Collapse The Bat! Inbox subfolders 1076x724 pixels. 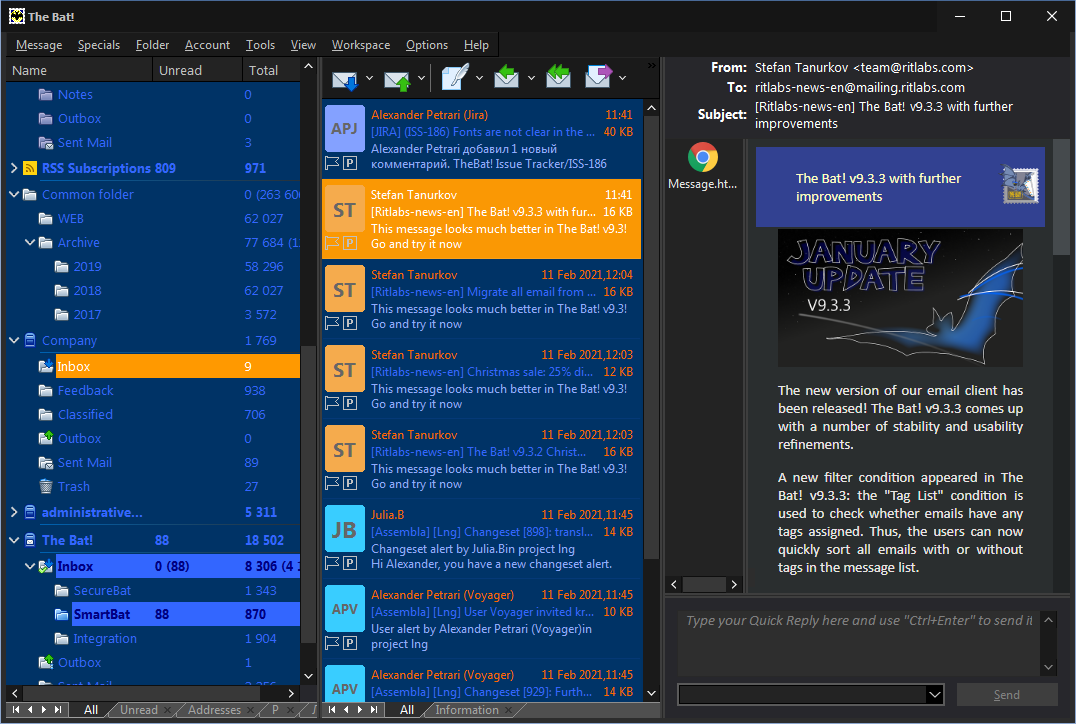[x=30, y=566]
